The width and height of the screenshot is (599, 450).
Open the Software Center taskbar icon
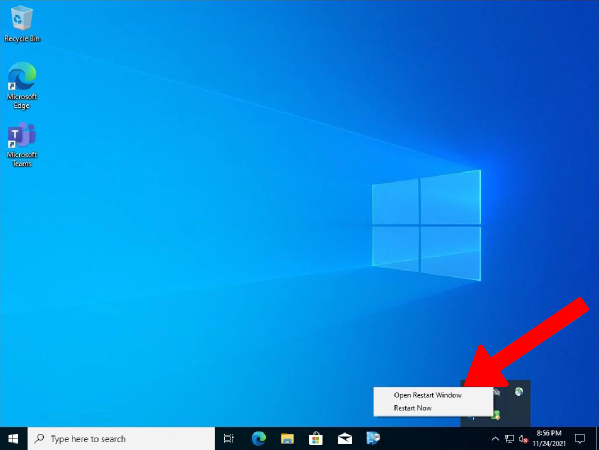point(373,439)
